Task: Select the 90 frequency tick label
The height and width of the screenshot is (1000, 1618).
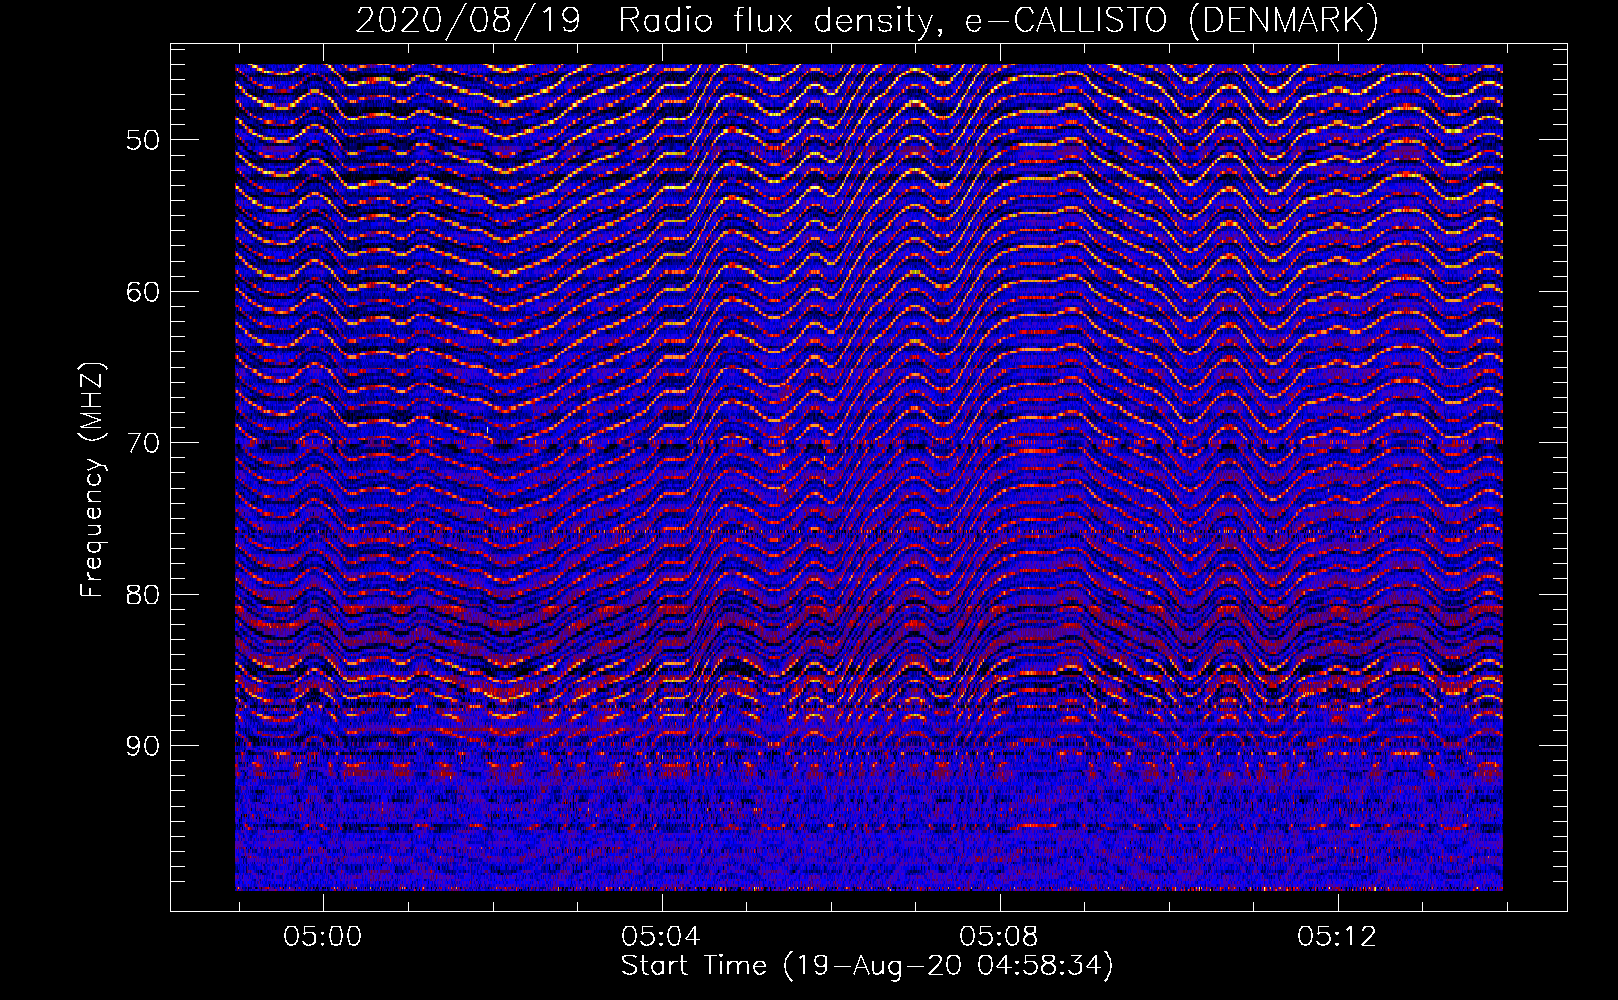Action: point(142,746)
